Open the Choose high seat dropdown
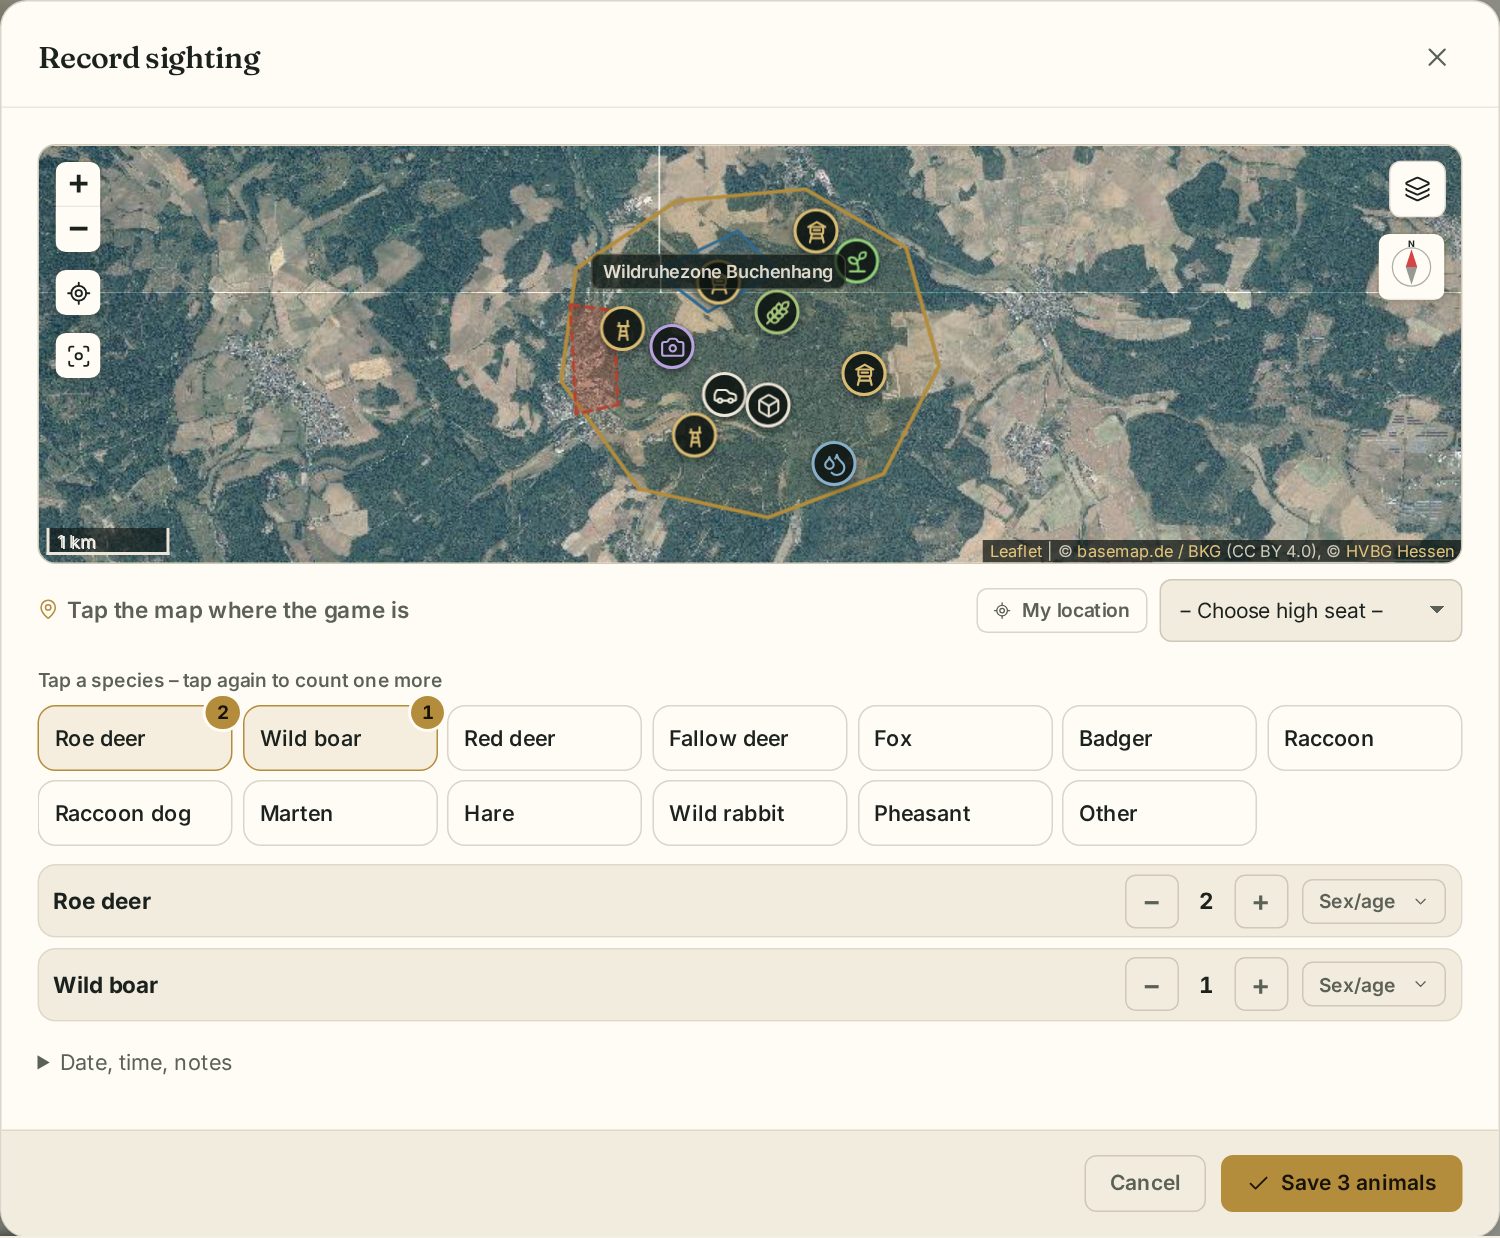 (x=1311, y=611)
